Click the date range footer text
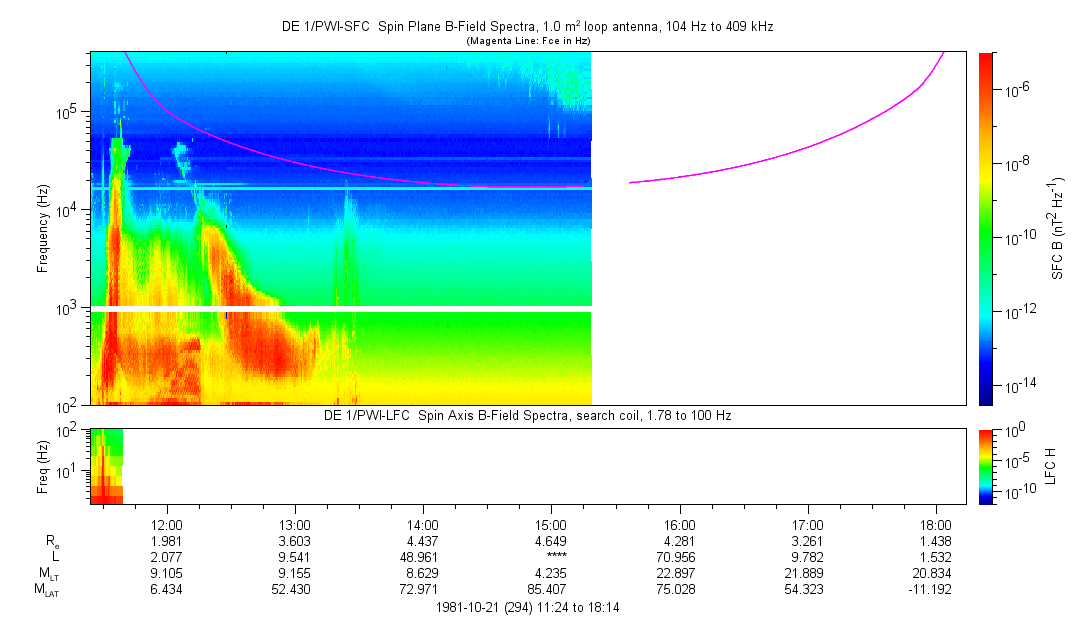The height and width of the screenshot is (620, 1083). (528, 607)
